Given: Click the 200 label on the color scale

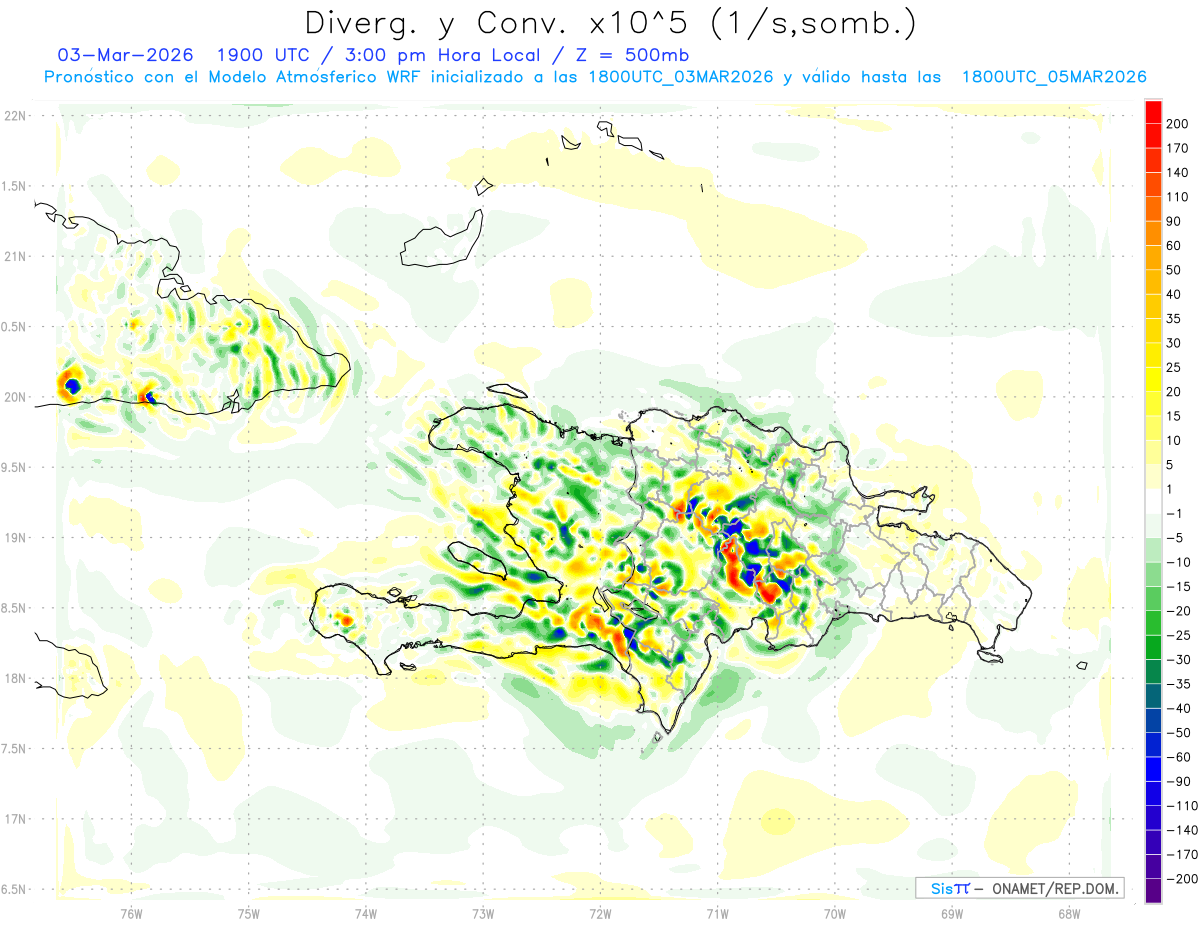Looking at the screenshot, I should coord(1177,123).
